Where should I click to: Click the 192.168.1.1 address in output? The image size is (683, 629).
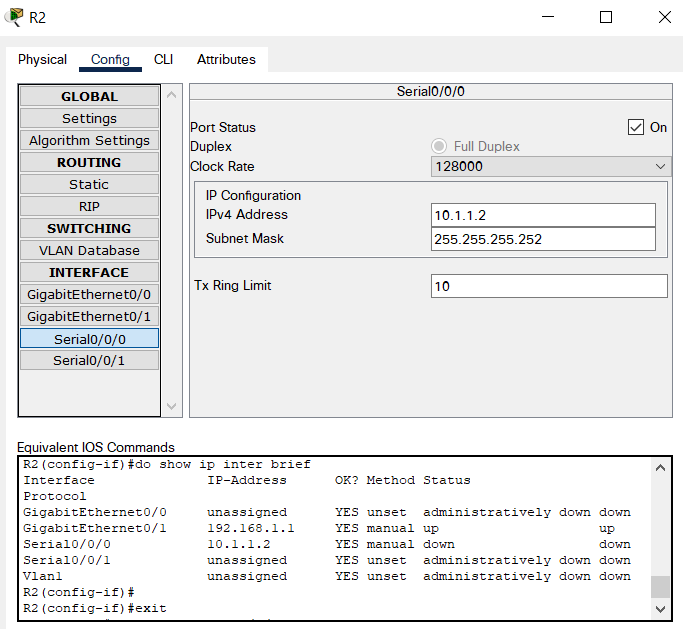pyautogui.click(x=251, y=528)
